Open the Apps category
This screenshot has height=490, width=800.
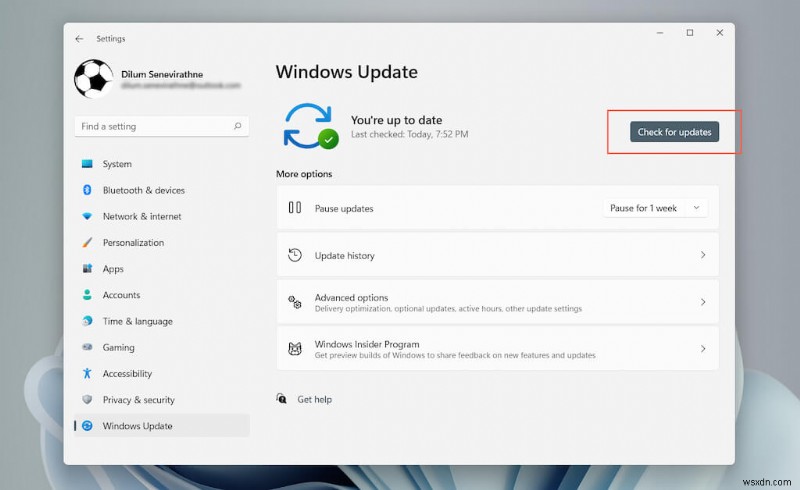[162, 268]
